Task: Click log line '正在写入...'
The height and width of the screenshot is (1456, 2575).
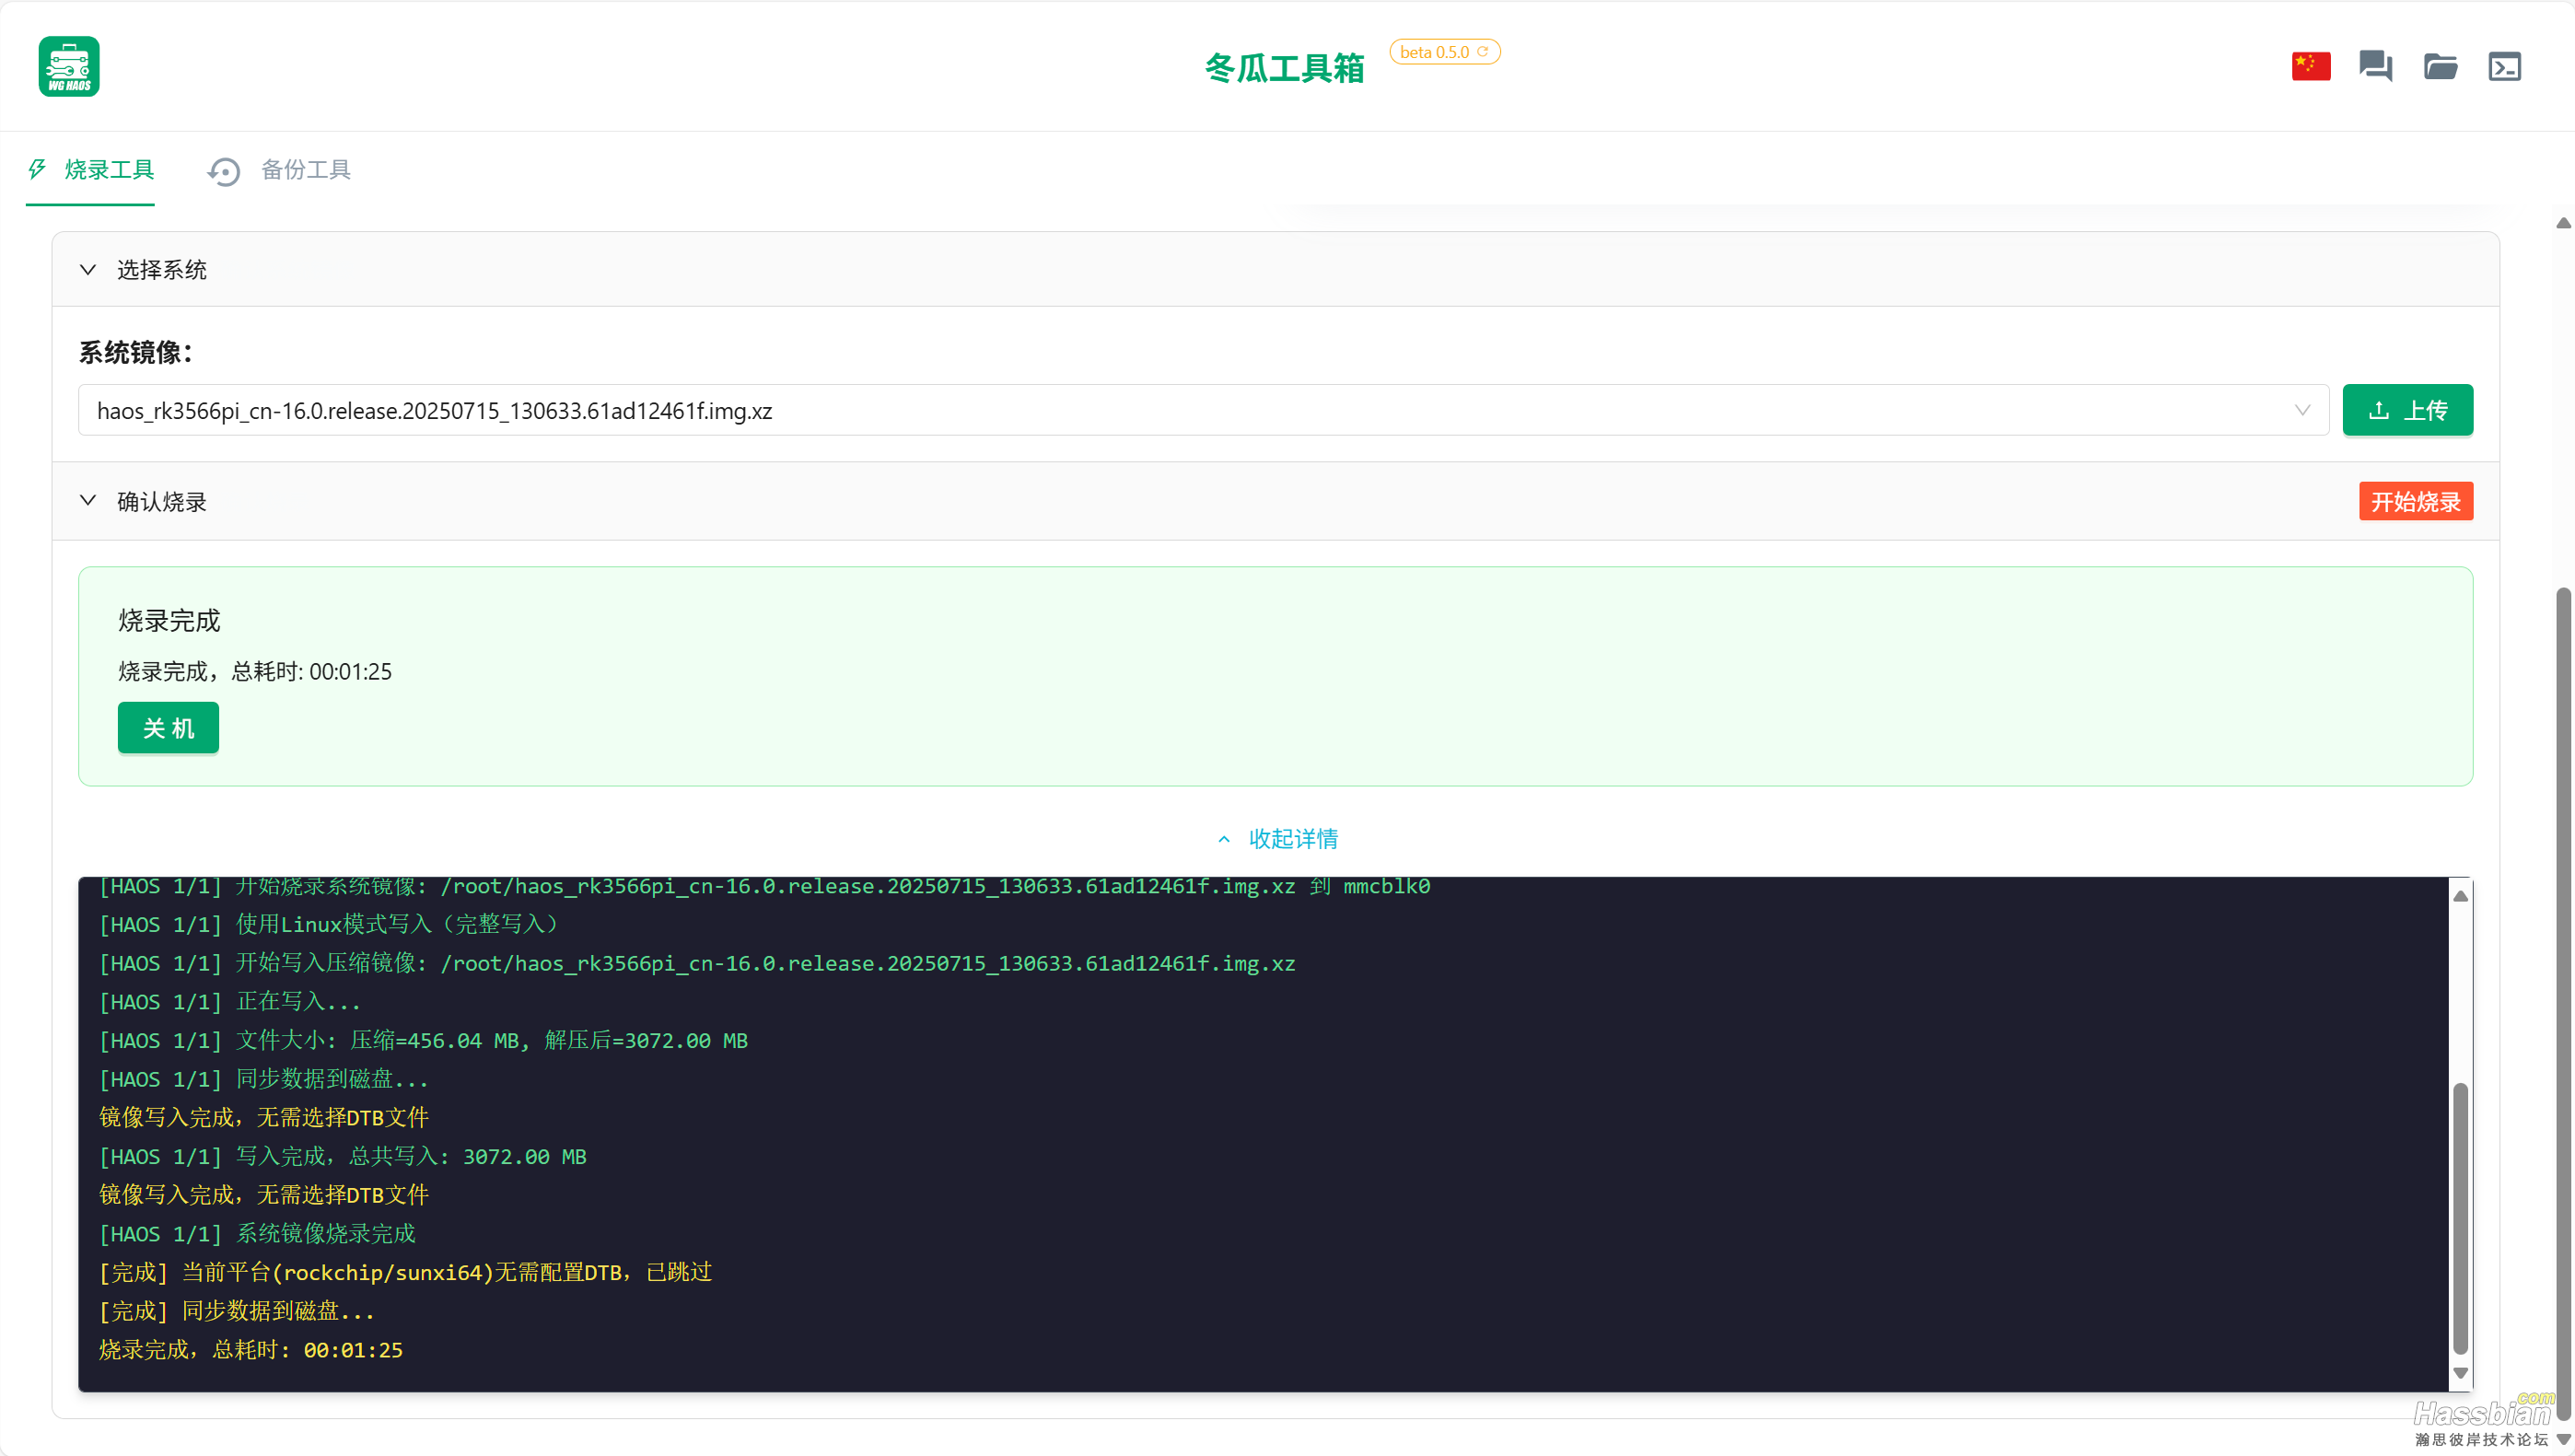Action: 230,1001
